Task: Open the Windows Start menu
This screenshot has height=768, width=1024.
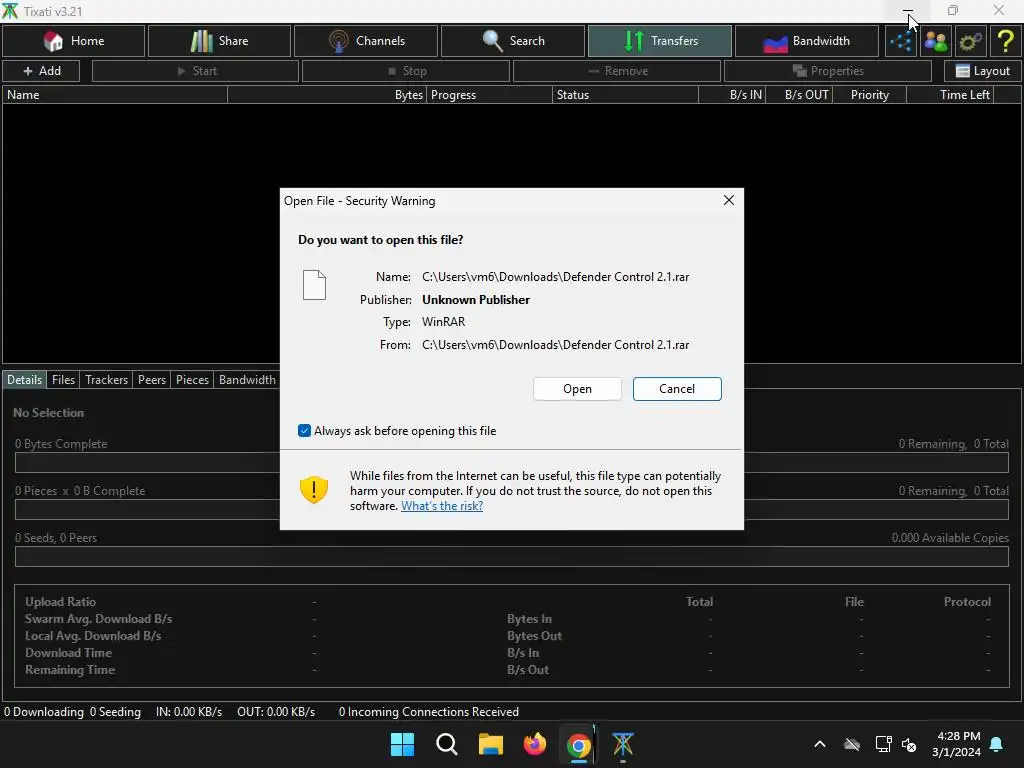Action: [x=402, y=744]
